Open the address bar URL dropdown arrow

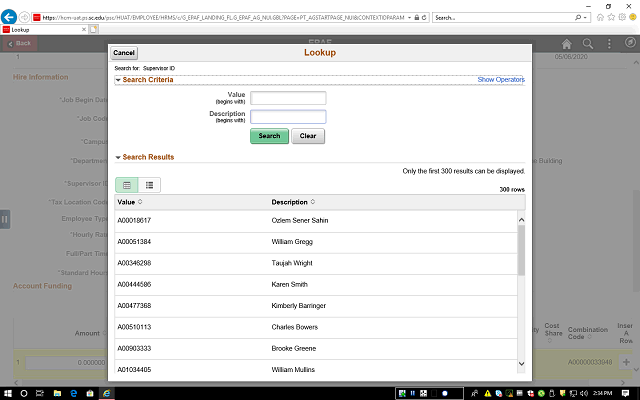pyautogui.click(x=409, y=18)
